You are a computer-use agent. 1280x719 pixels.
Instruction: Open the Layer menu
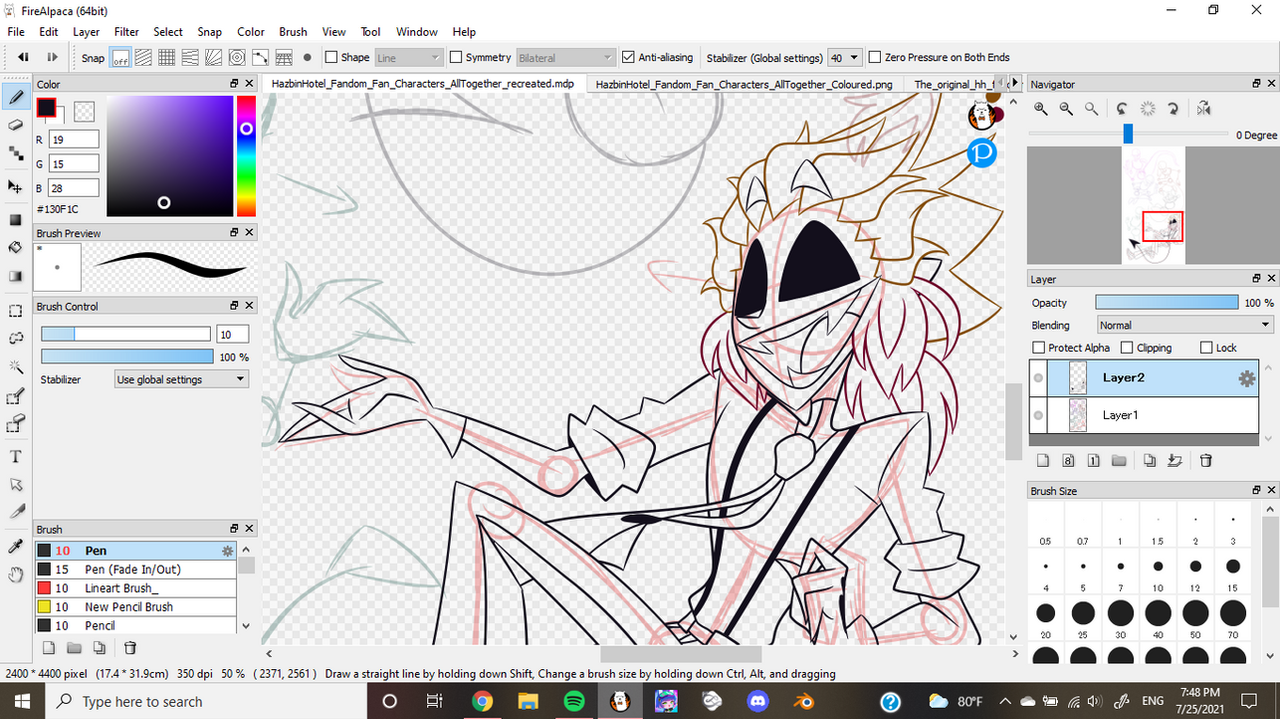86,32
